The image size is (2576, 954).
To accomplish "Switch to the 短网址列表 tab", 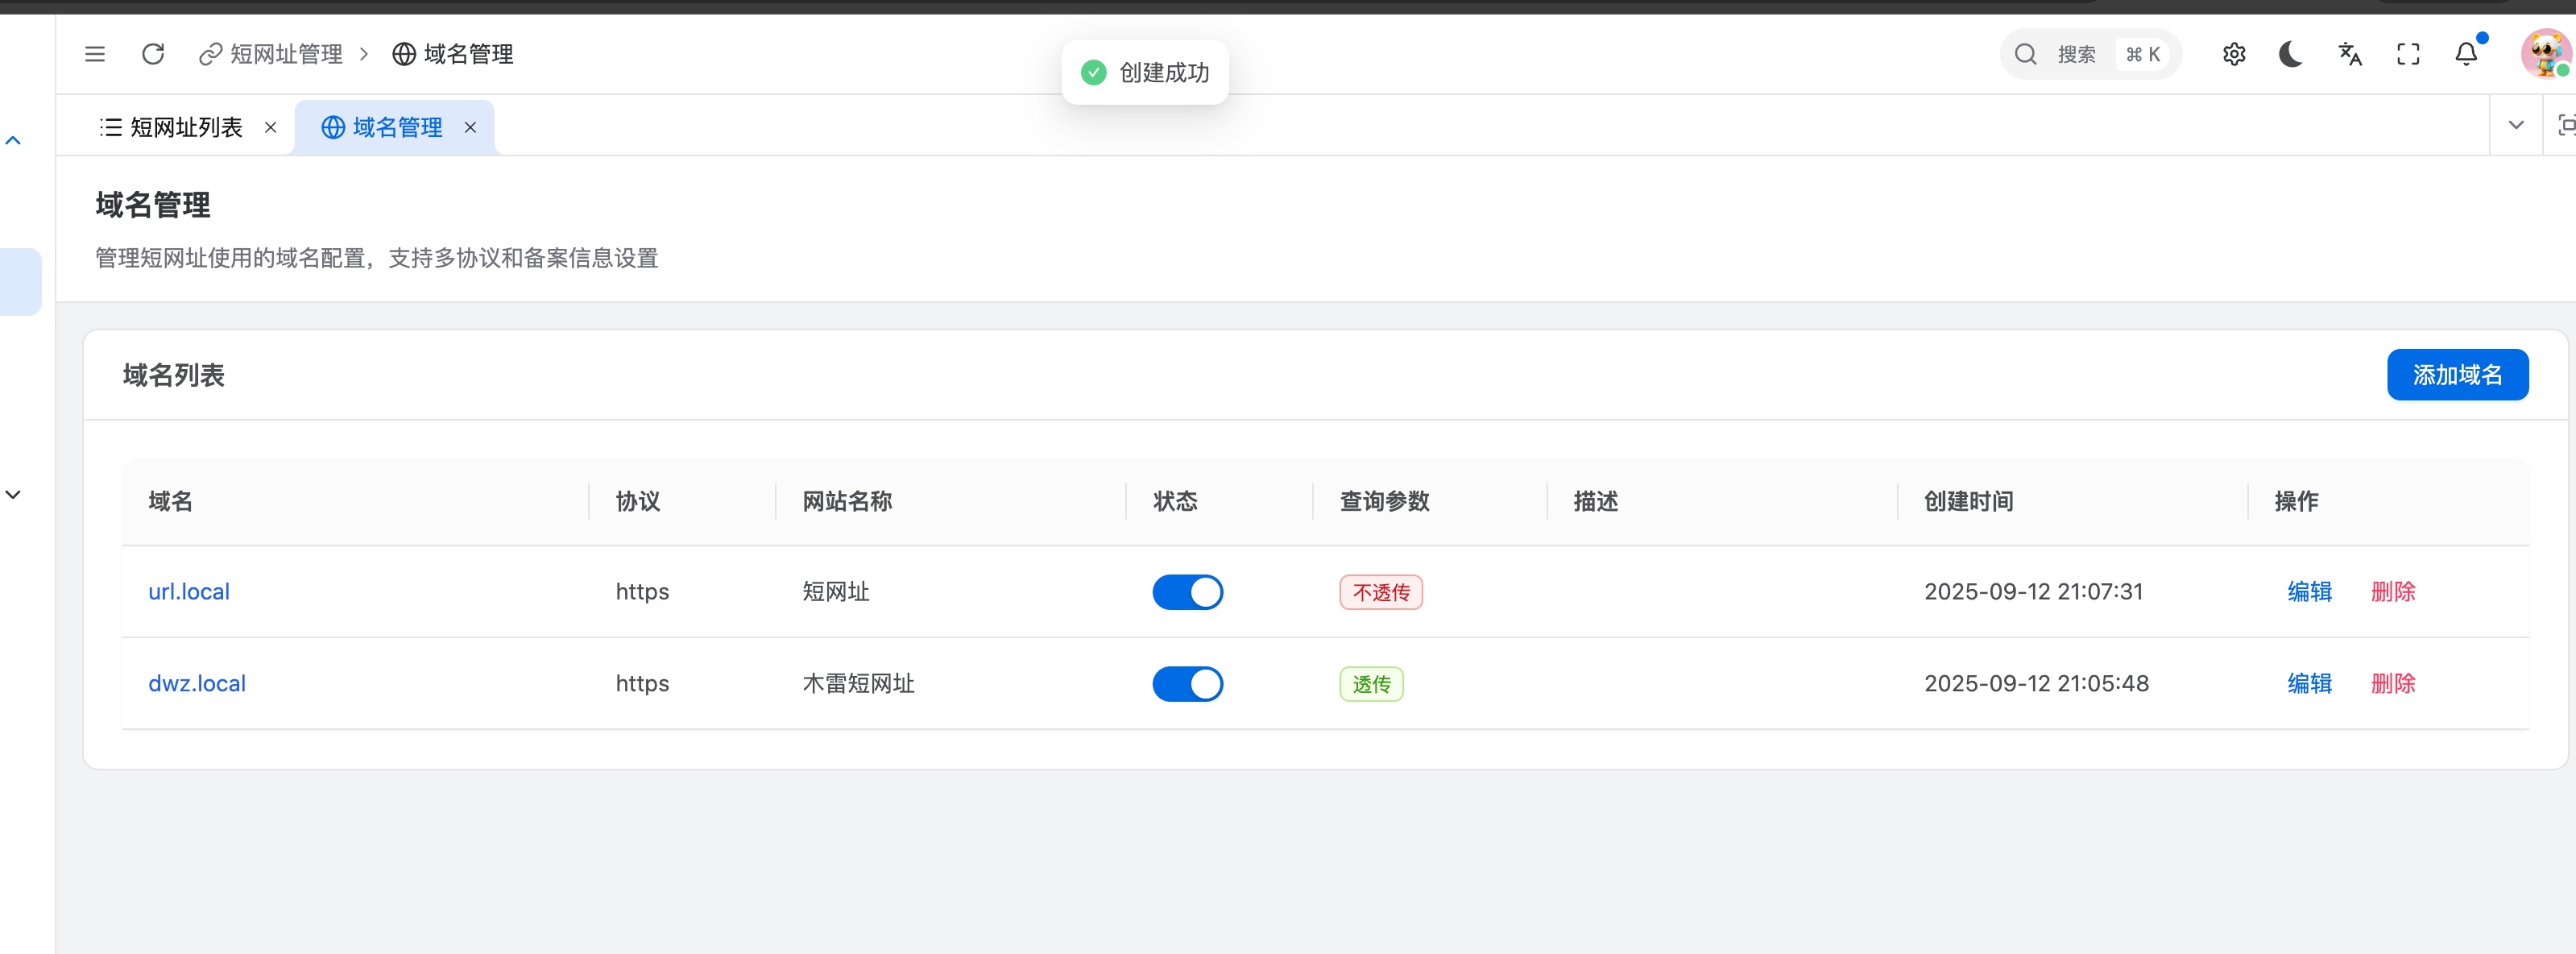I will point(185,127).
